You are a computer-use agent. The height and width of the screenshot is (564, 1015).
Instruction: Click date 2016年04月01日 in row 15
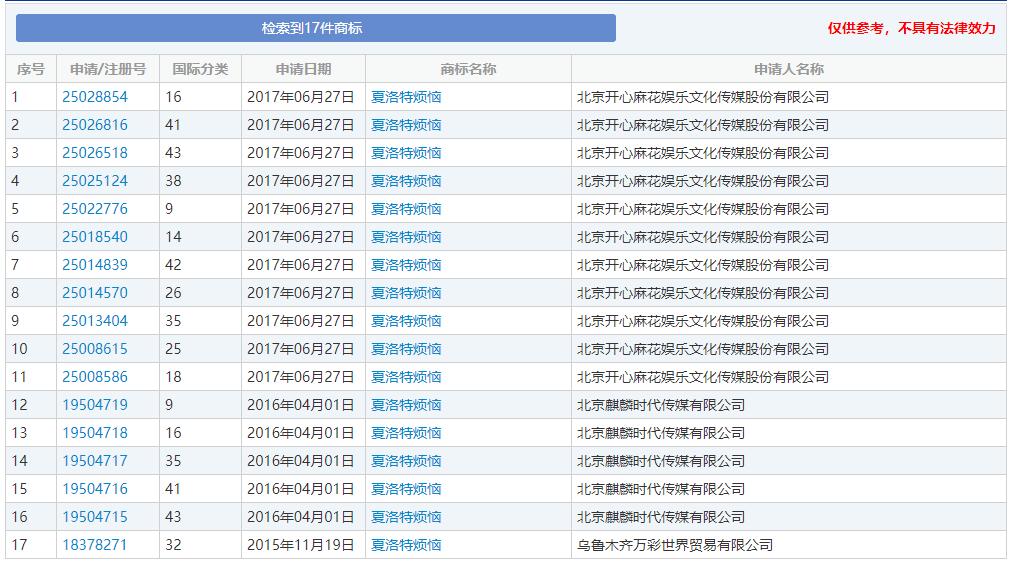tap(300, 489)
